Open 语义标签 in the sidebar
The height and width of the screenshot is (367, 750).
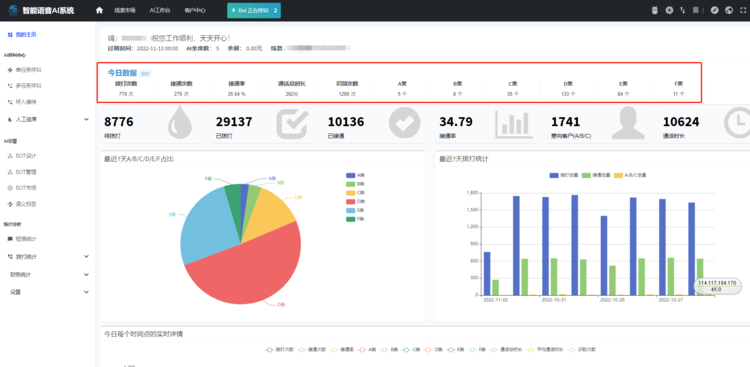tap(22, 204)
